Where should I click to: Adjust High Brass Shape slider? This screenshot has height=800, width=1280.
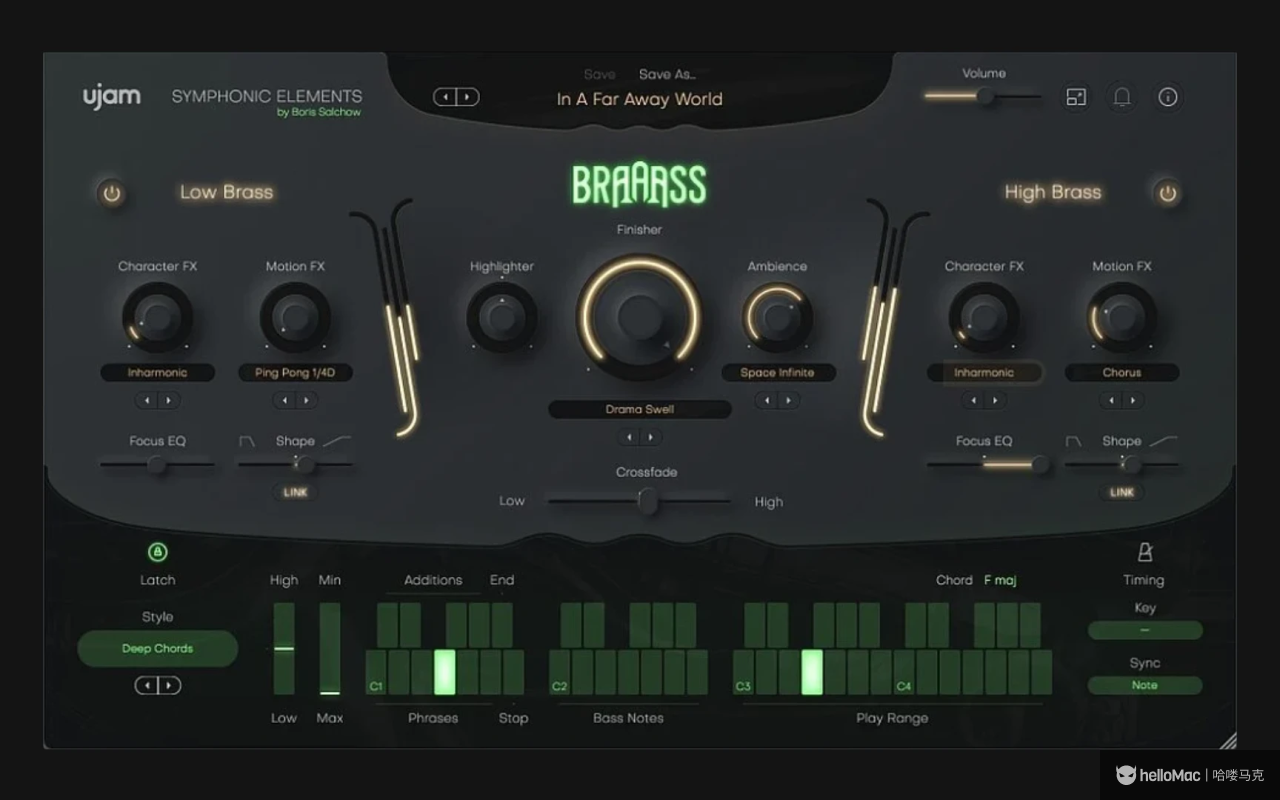tap(1122, 464)
